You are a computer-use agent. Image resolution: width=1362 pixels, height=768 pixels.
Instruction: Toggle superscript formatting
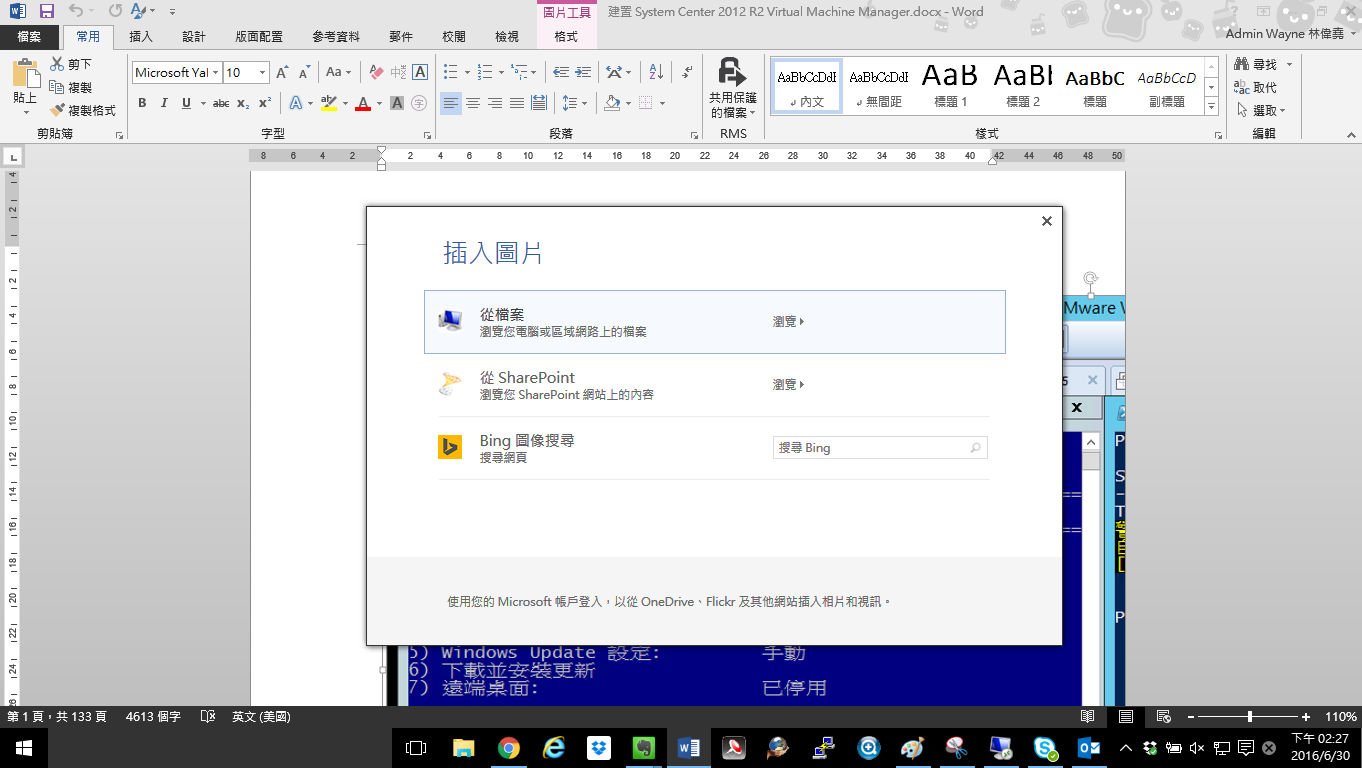tap(265, 103)
